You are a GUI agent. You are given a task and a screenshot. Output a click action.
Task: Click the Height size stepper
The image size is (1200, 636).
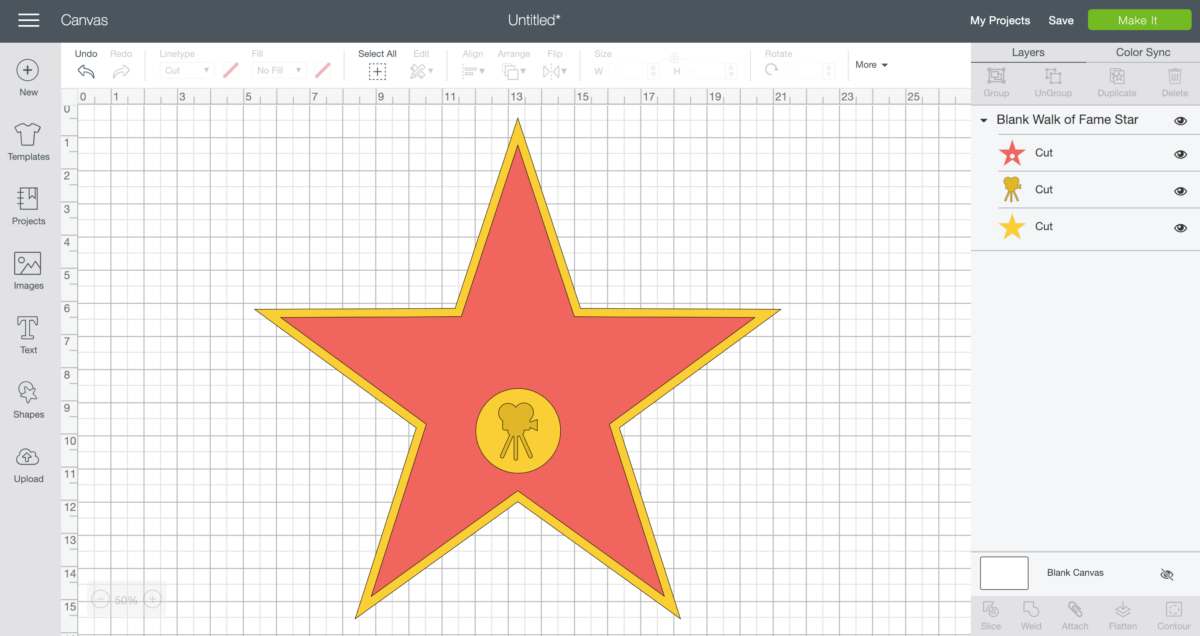[732, 71]
